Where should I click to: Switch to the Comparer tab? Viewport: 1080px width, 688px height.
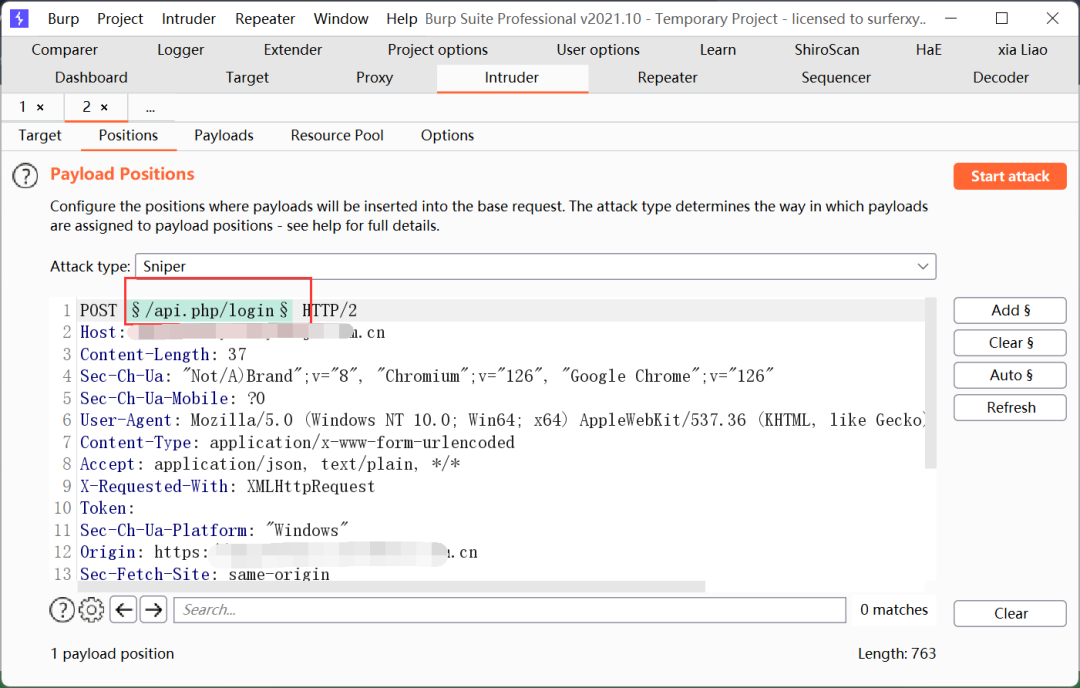(65, 50)
